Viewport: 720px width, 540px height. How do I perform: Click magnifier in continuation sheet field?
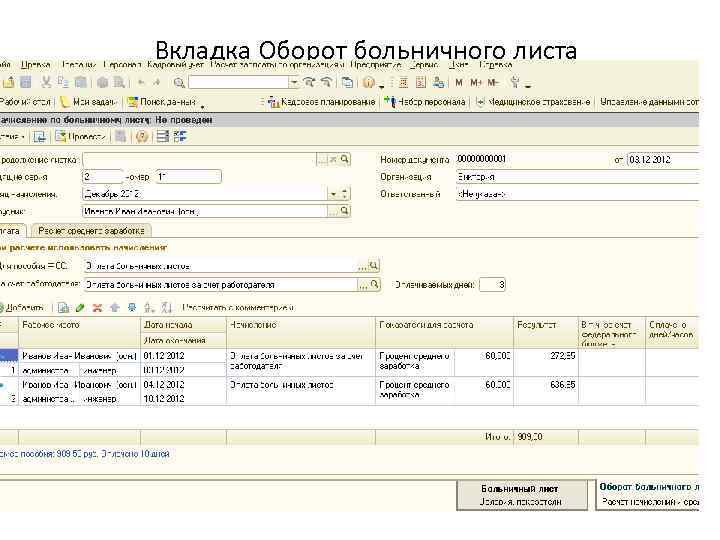pos(345,159)
